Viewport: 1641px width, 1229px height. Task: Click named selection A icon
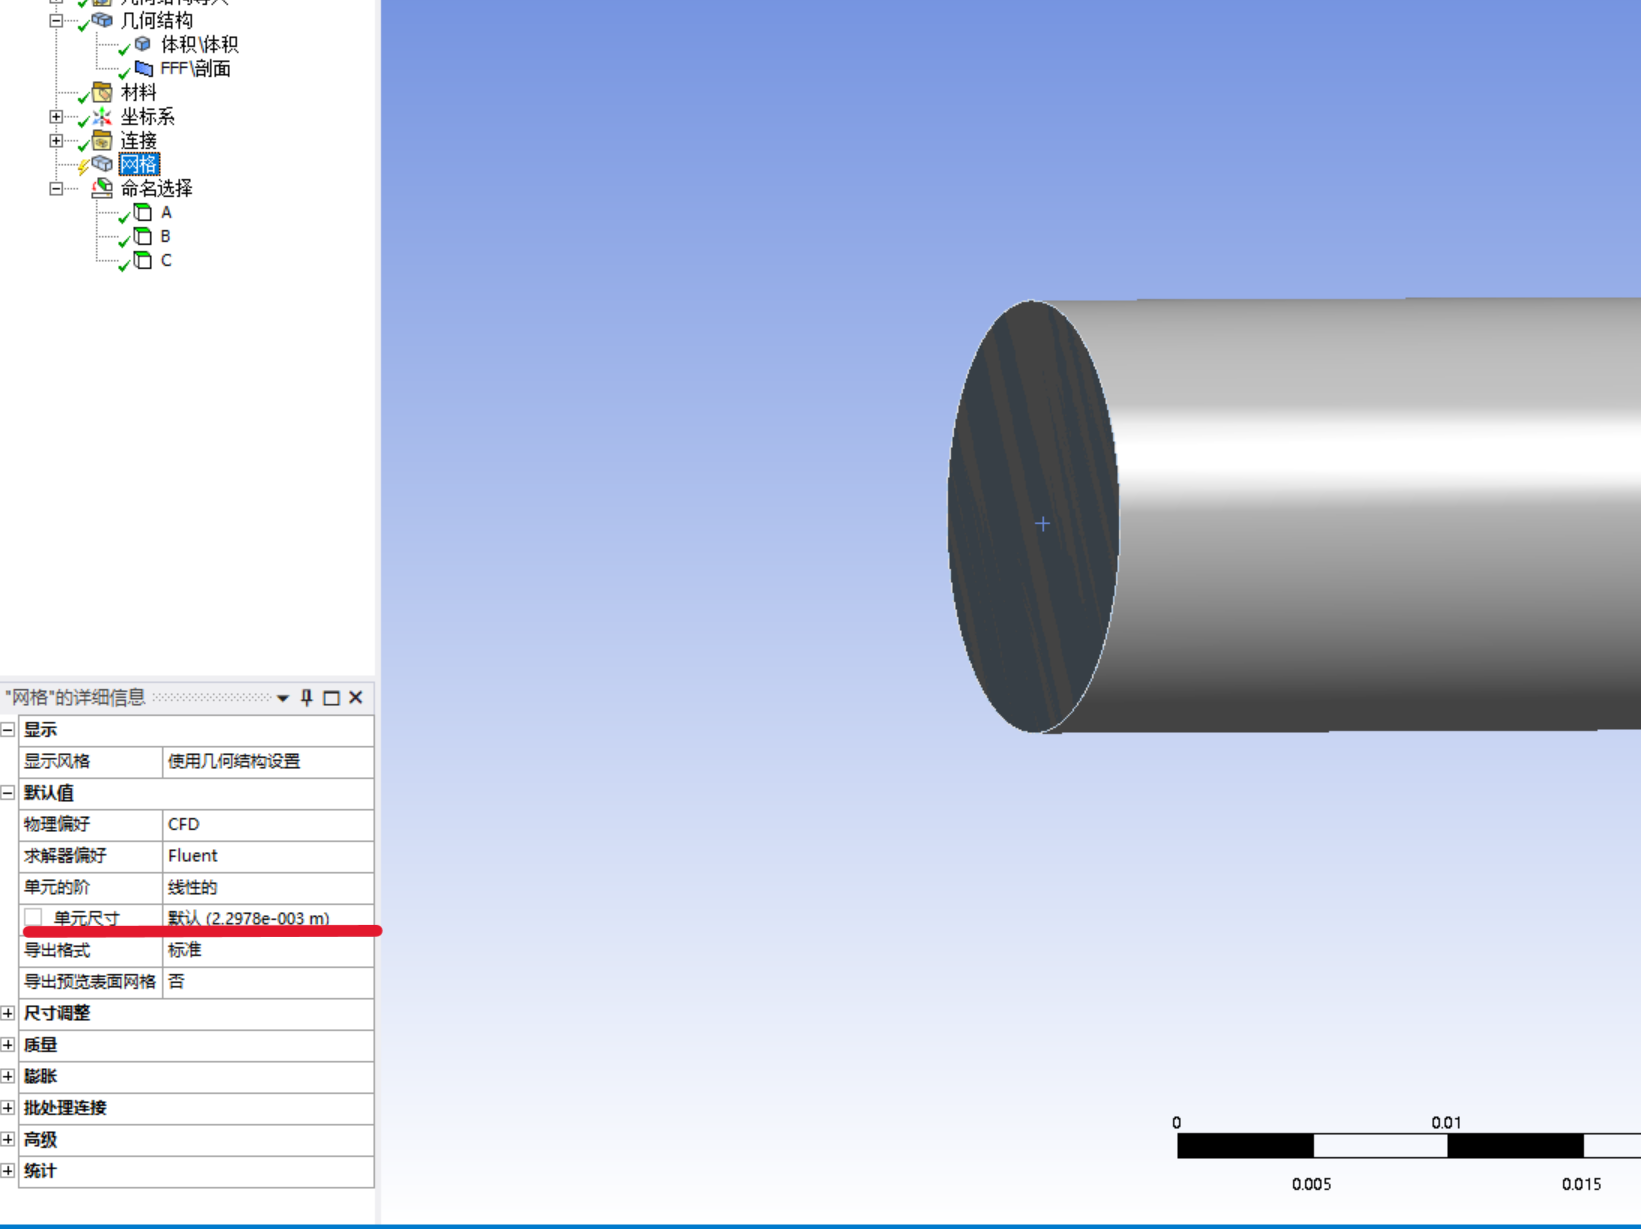point(143,212)
